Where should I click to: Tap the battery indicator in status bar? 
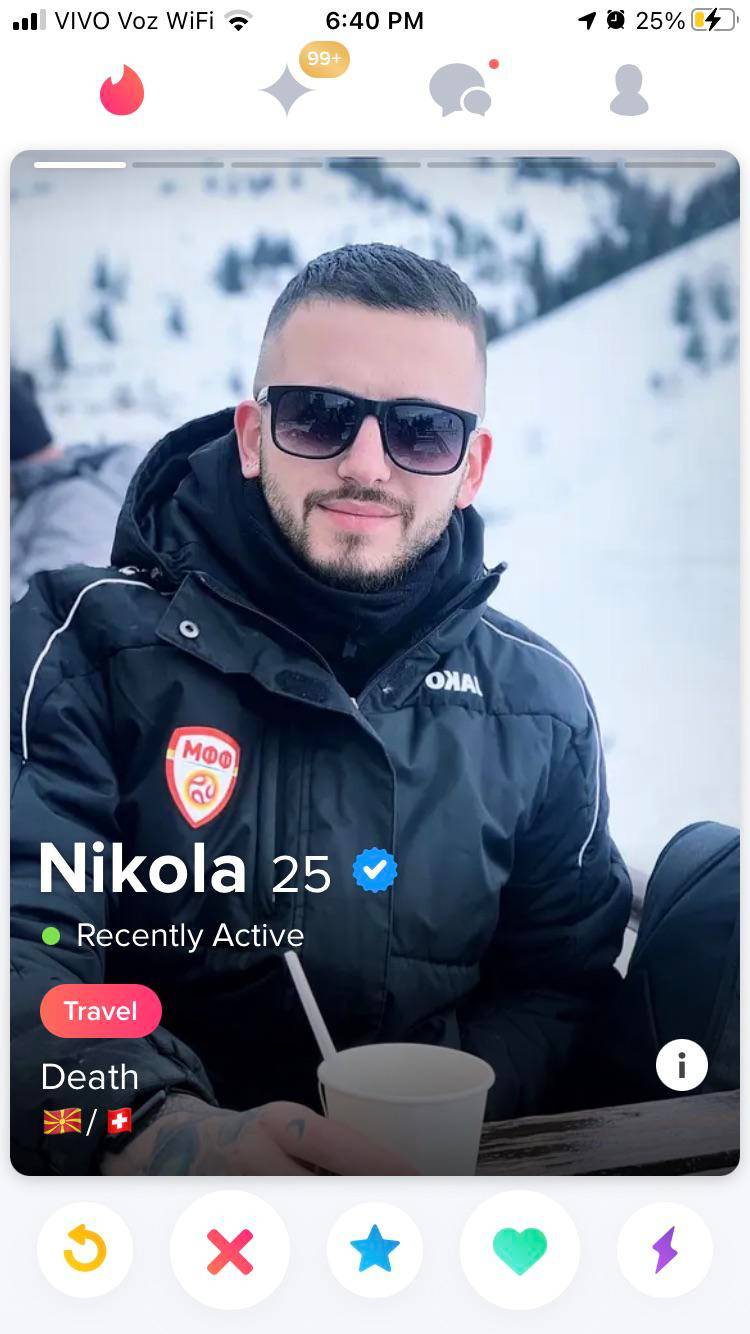(x=713, y=20)
